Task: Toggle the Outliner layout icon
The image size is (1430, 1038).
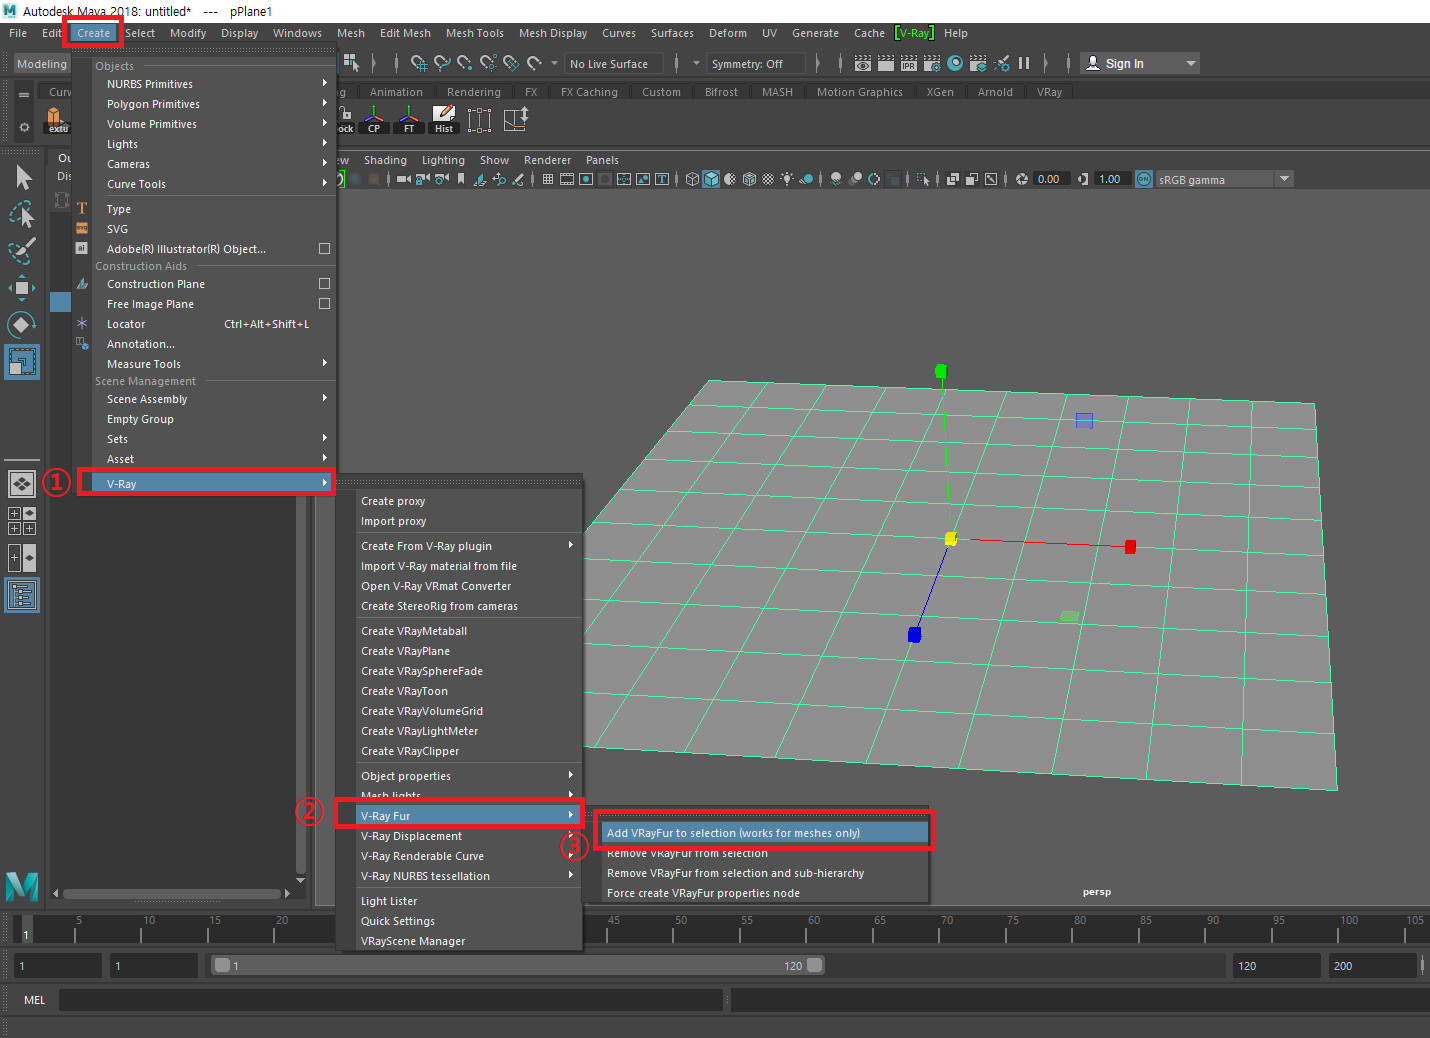Action: pyautogui.click(x=22, y=595)
